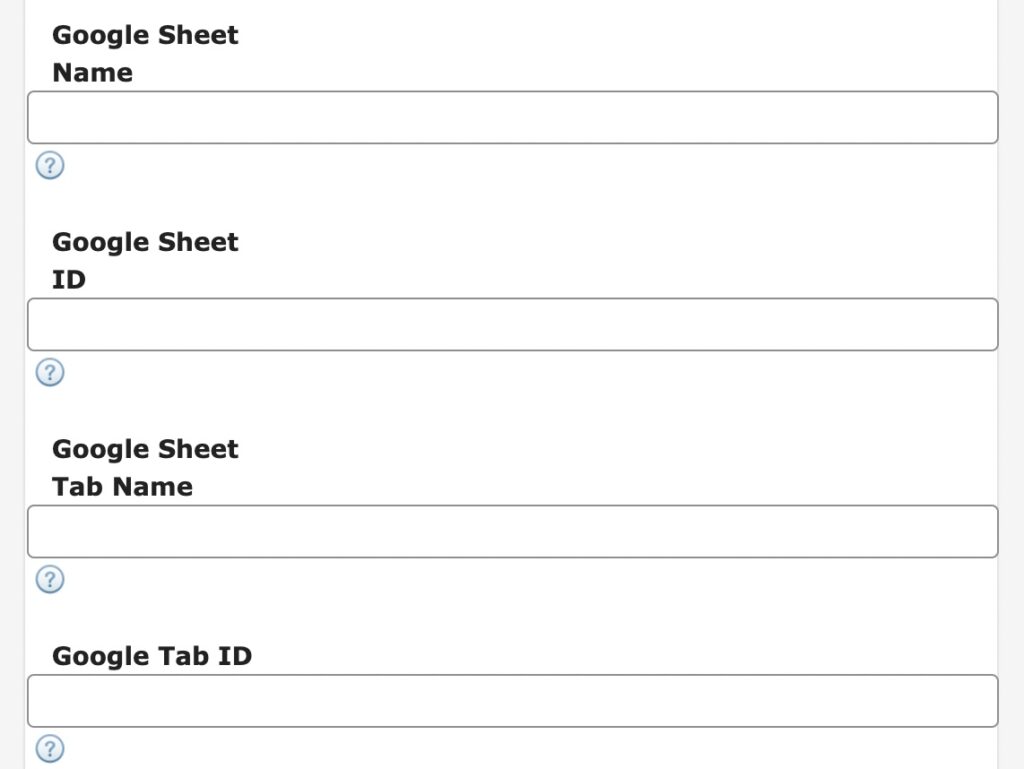This screenshot has height=769, width=1024.
Task: Click the question mark beneath Tab Name input
Action: point(50,579)
